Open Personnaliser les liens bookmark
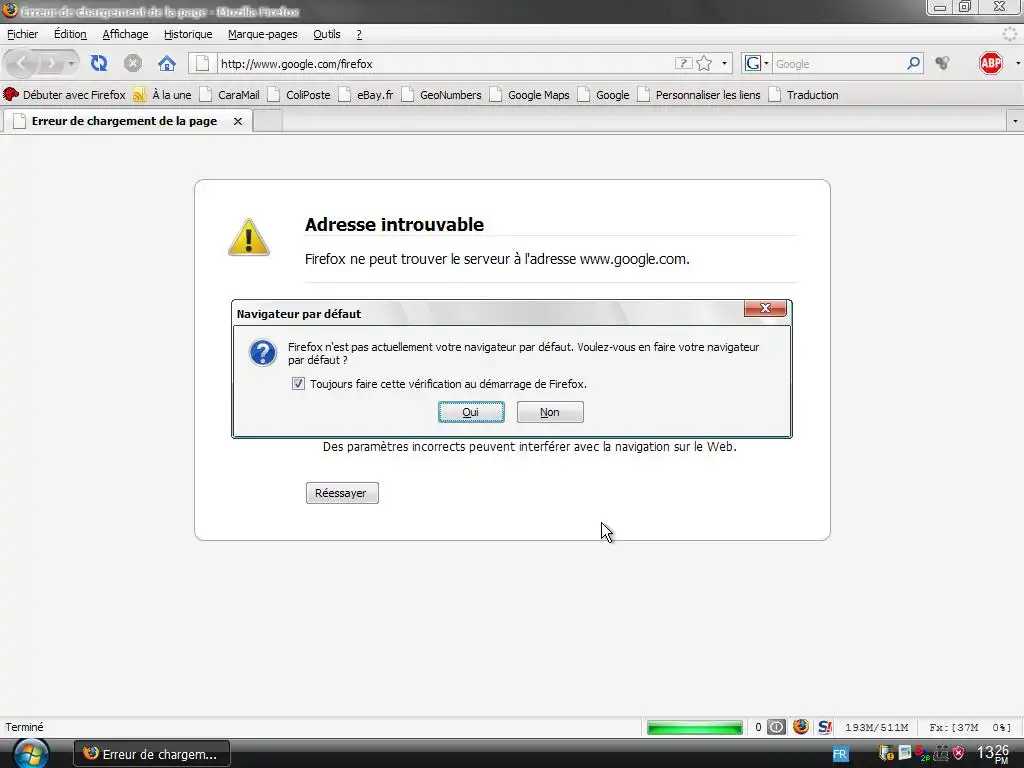1024x768 pixels. [x=699, y=95]
